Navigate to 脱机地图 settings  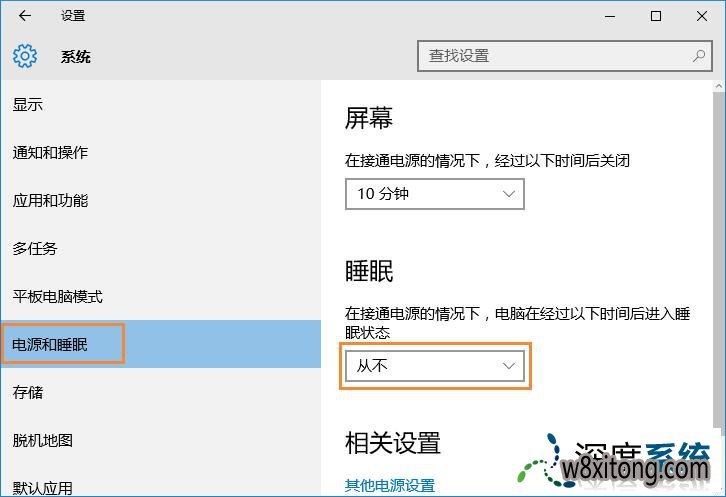pyautogui.click(x=42, y=440)
